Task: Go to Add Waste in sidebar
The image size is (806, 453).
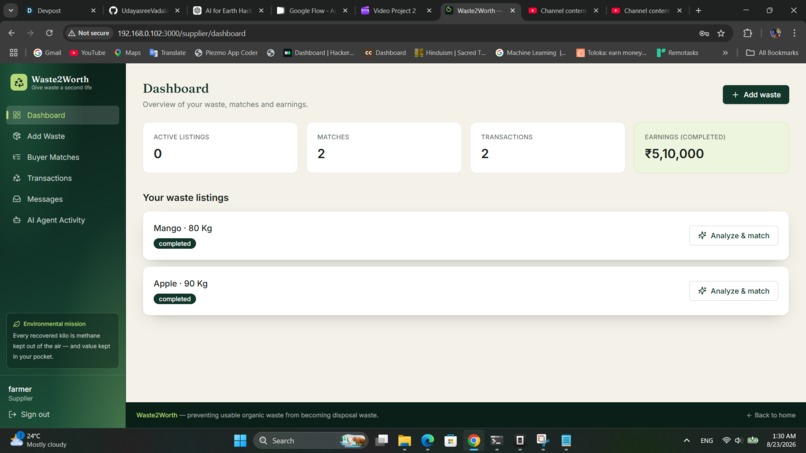Action: pos(63,136)
